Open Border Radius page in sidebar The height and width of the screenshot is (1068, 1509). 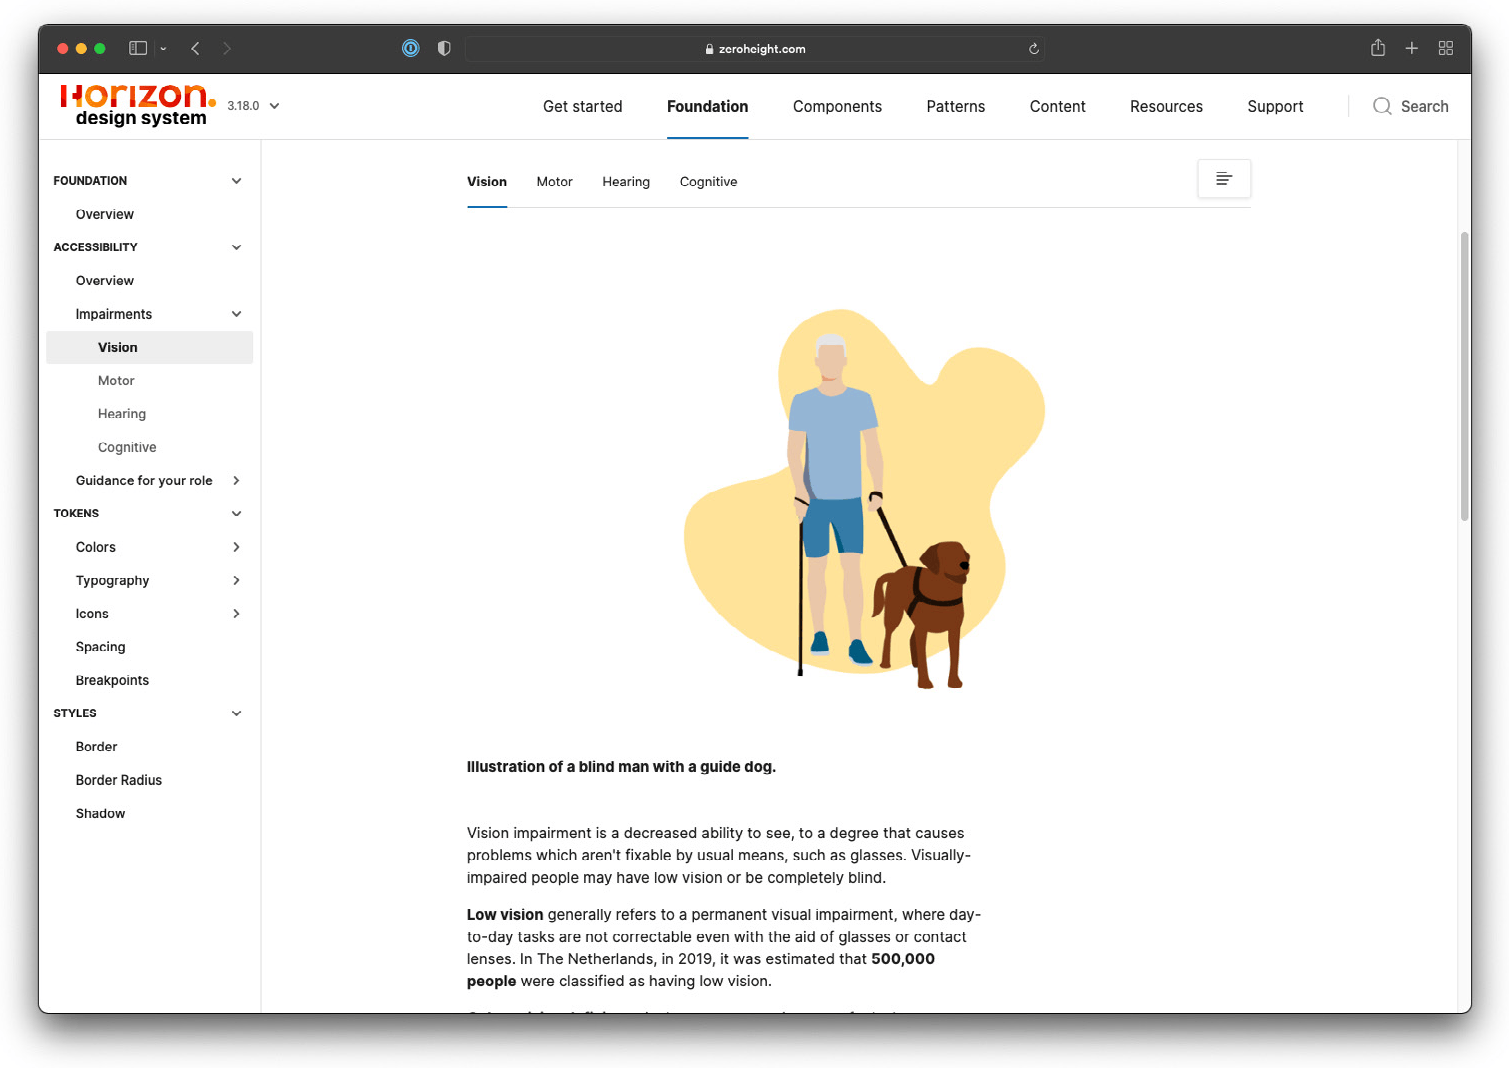coord(119,780)
